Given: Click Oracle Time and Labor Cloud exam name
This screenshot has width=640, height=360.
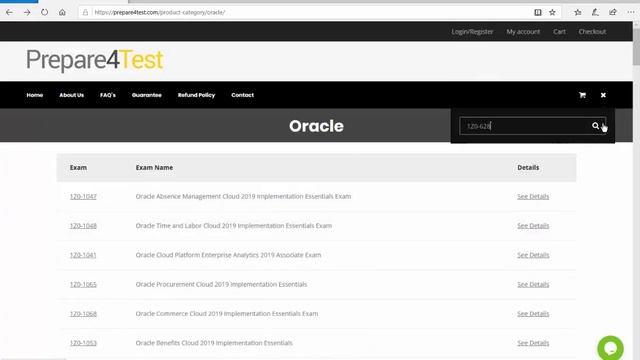Looking at the screenshot, I should [233, 226].
